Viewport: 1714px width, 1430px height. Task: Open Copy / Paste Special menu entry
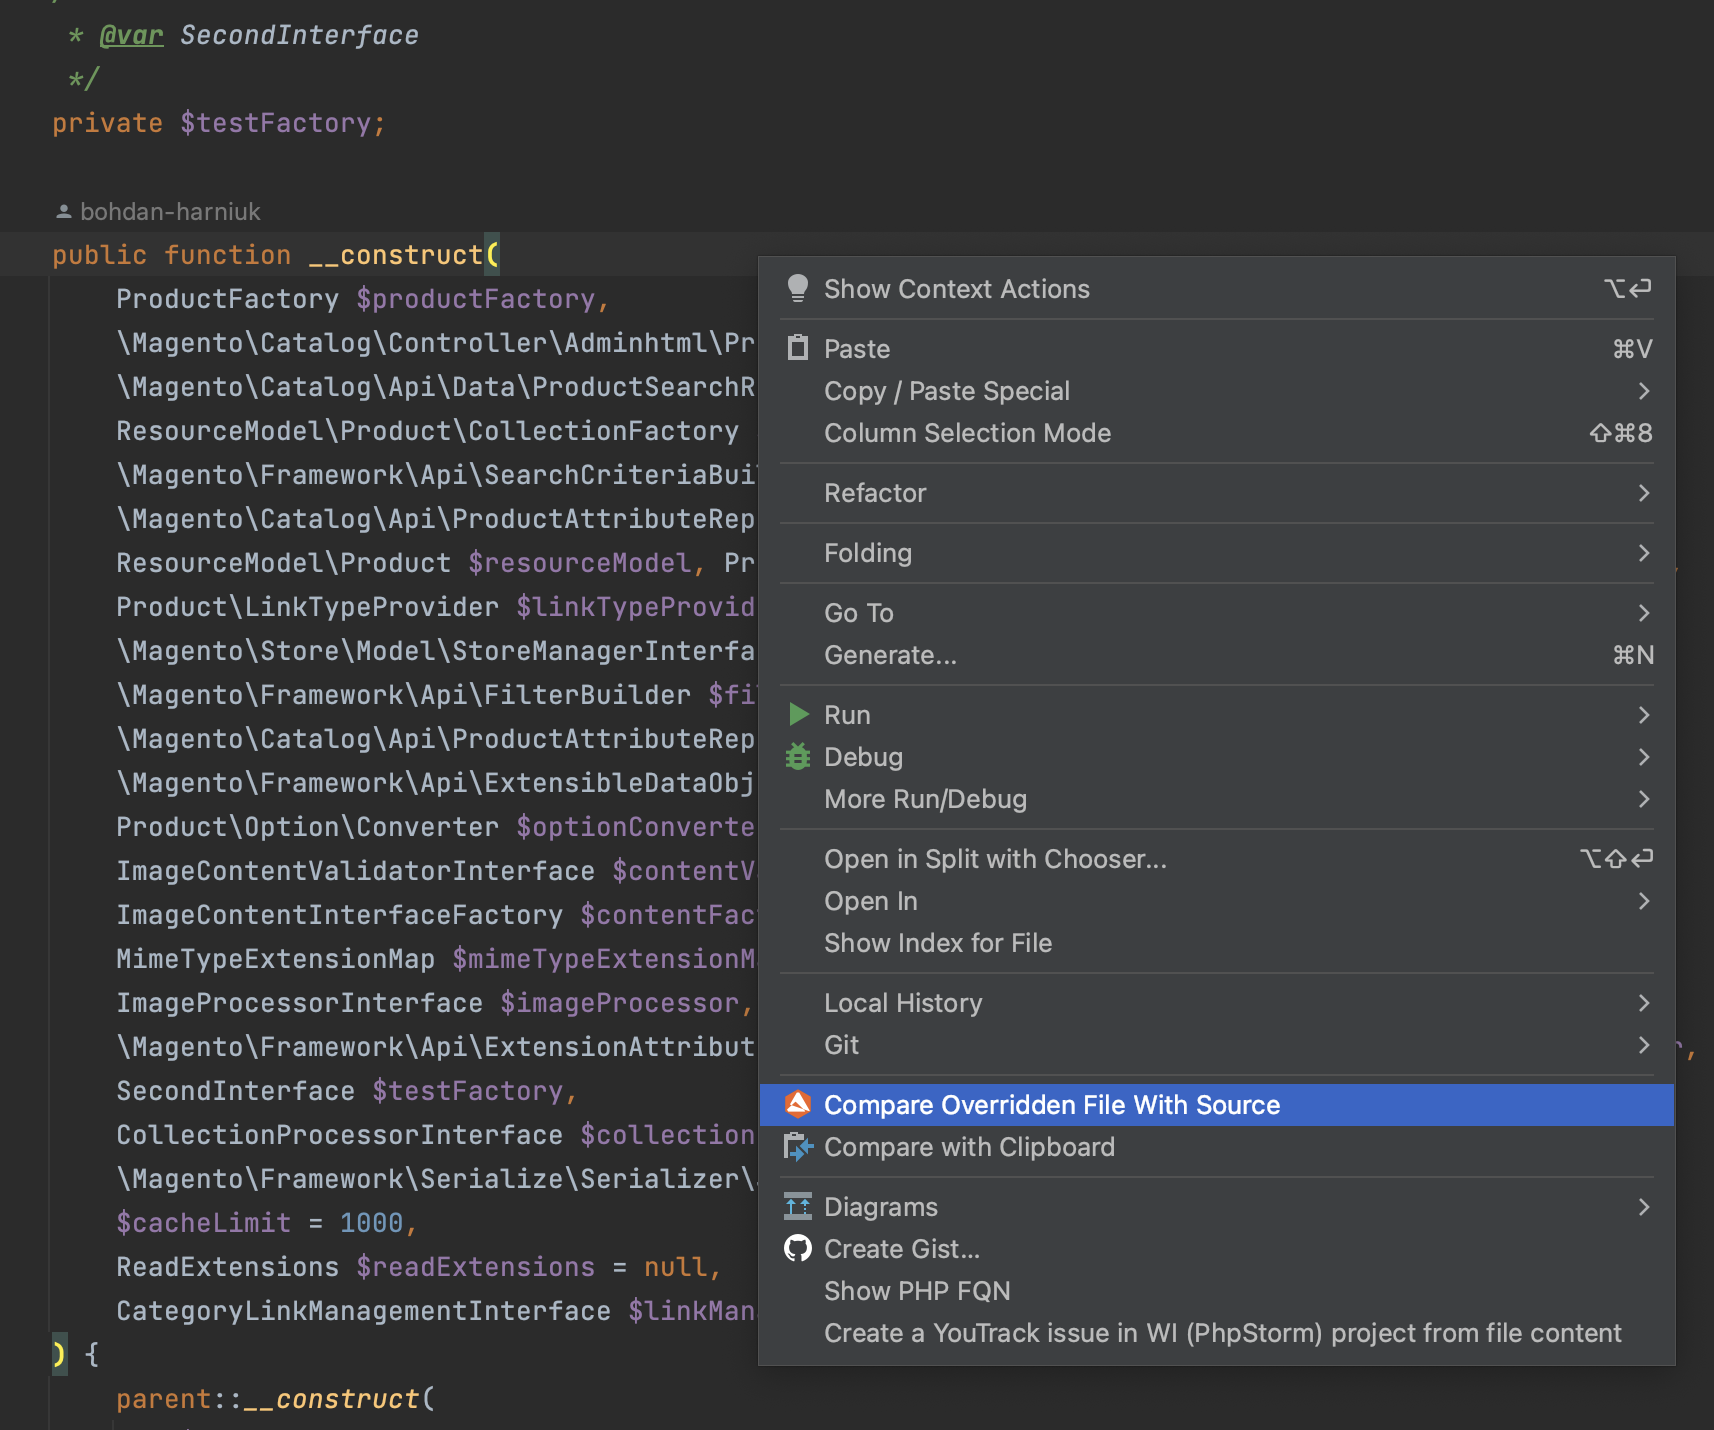pyautogui.click(x=1216, y=391)
